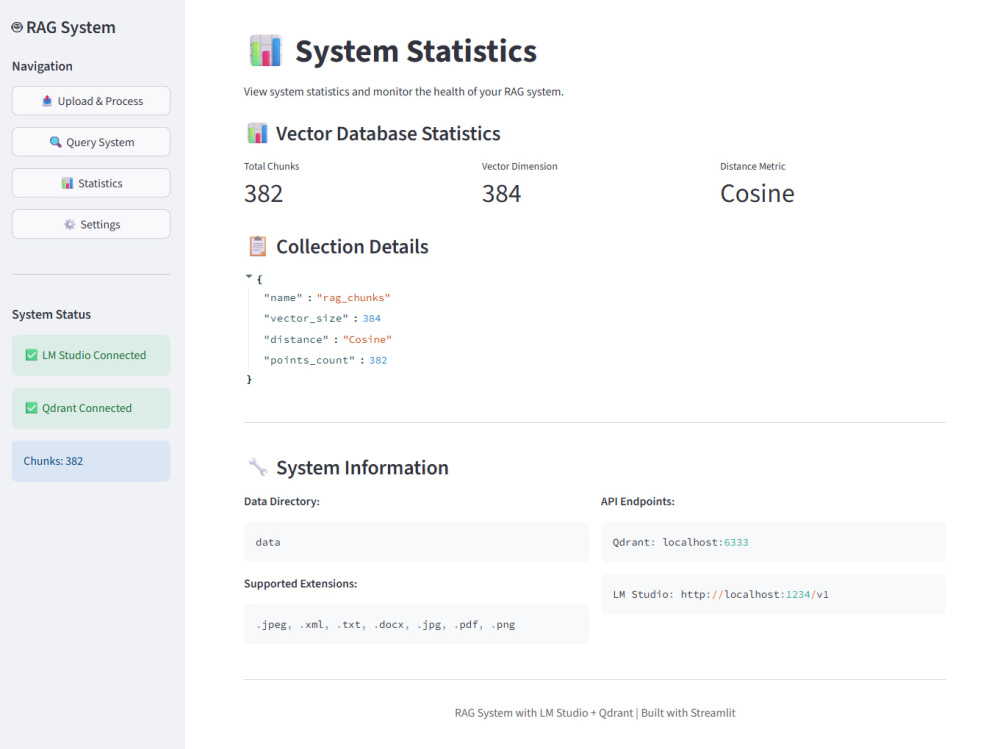Open the Statistics page
Image resolution: width=1000 pixels, height=749 pixels.
(91, 183)
